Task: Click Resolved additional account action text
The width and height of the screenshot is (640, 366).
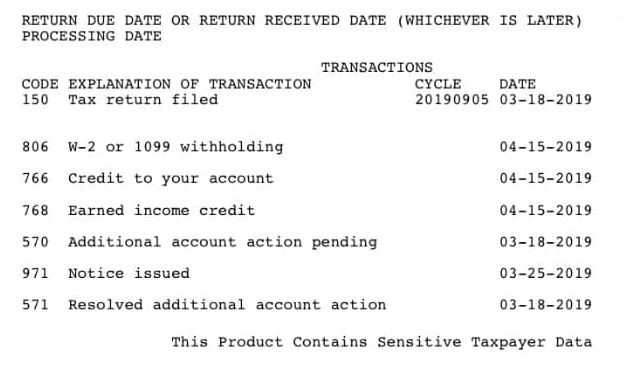Action: pyautogui.click(x=227, y=305)
